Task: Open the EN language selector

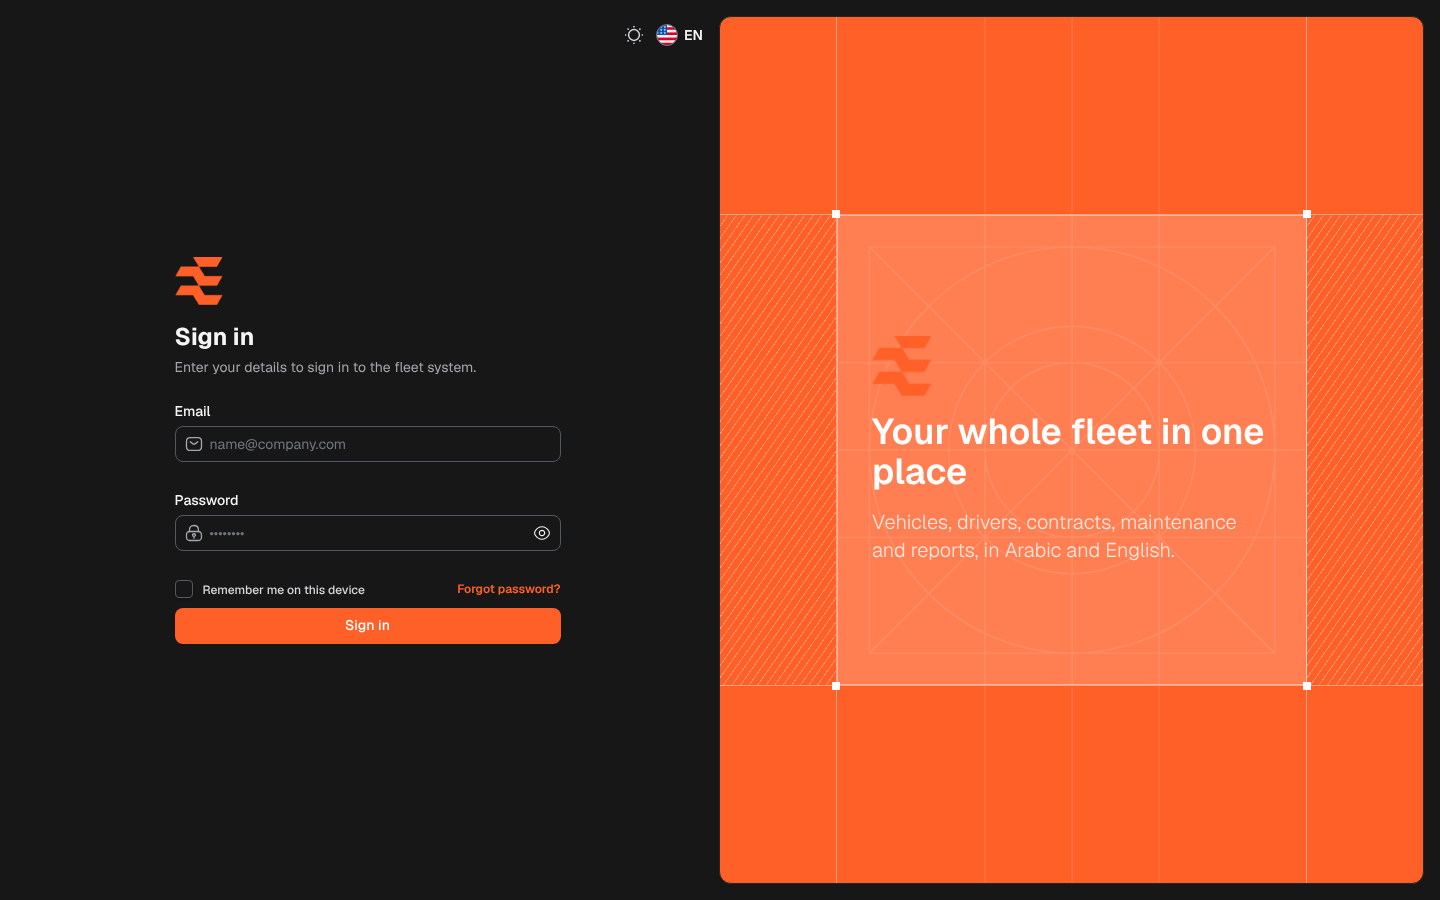Action: coord(680,35)
